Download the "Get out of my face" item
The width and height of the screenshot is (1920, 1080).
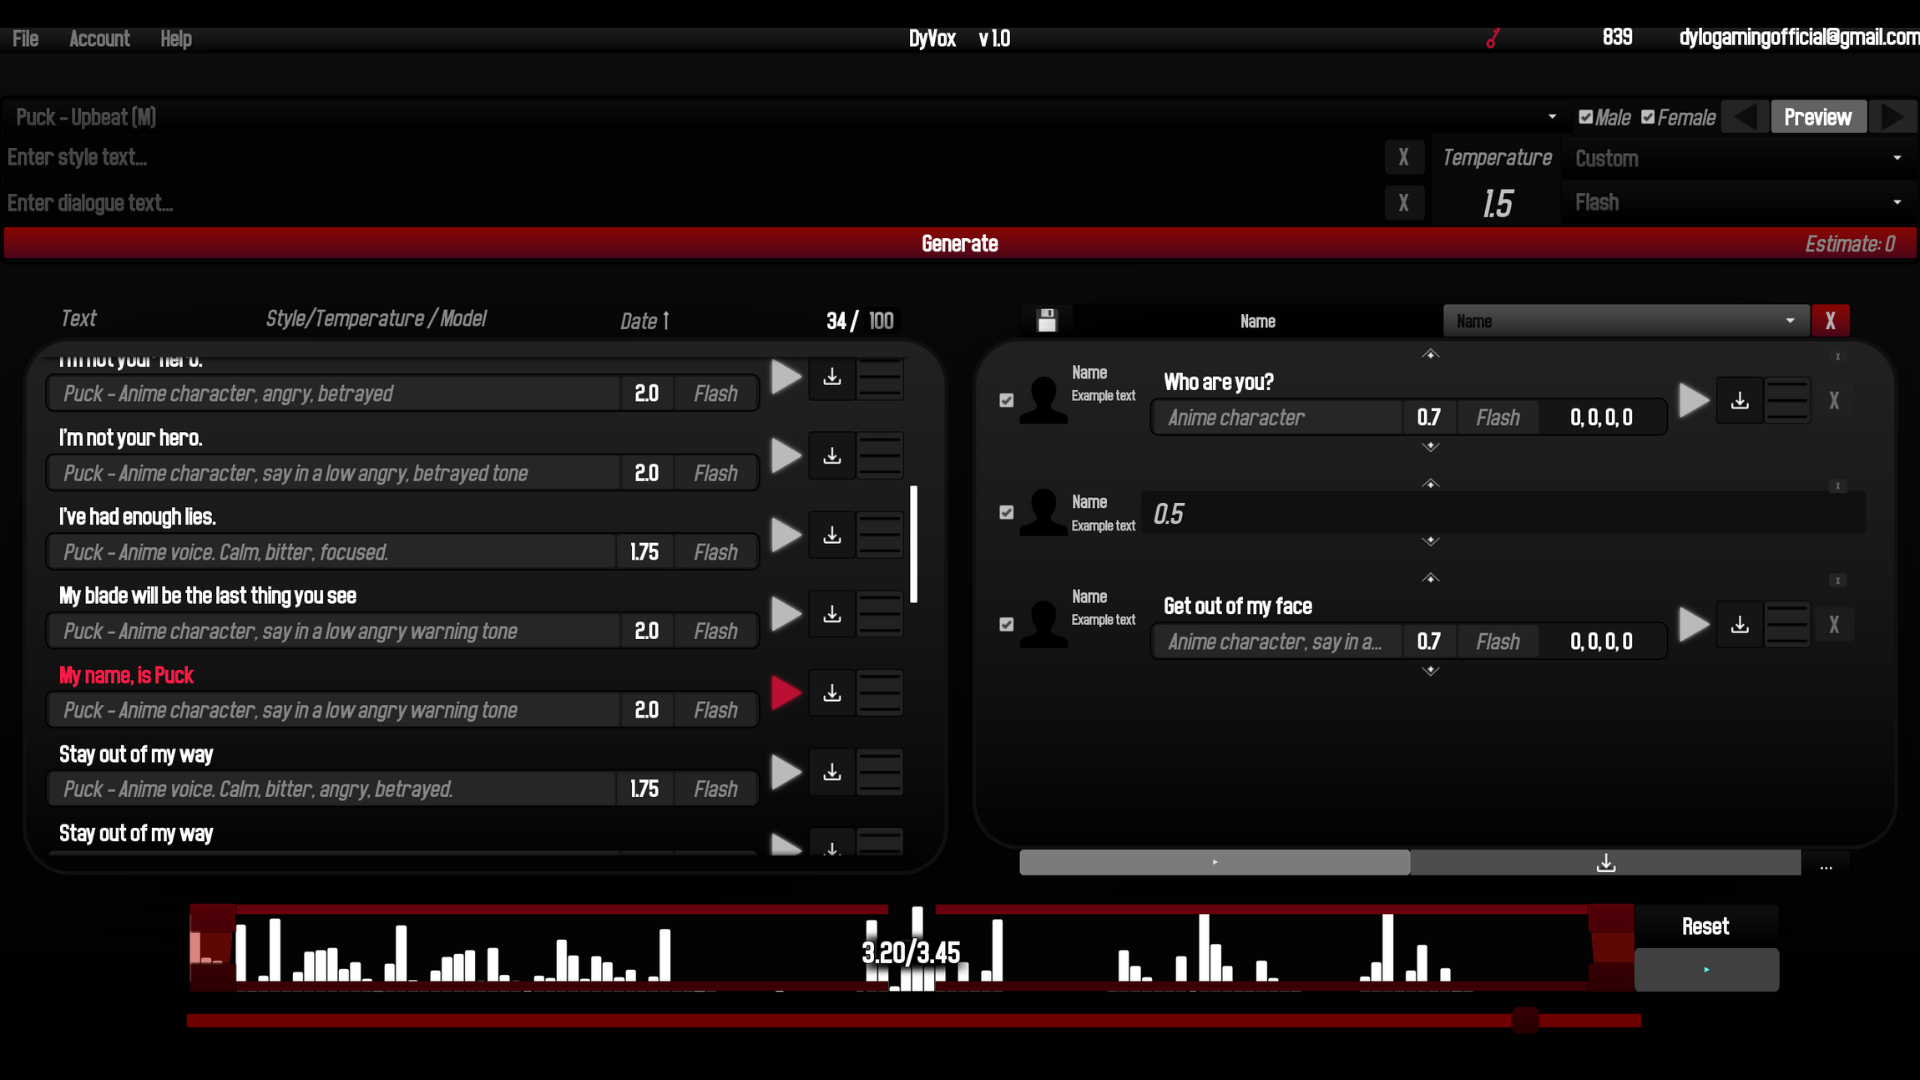click(1740, 624)
